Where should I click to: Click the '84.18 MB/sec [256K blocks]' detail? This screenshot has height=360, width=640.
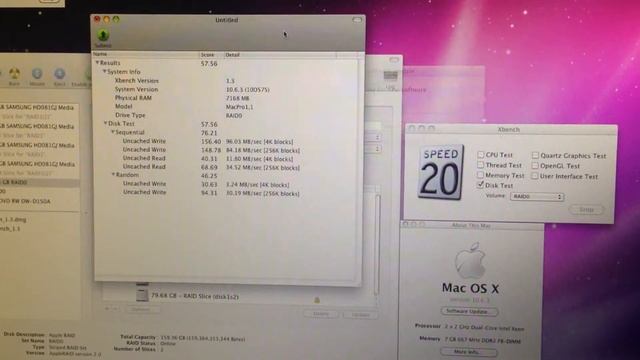tap(263, 150)
